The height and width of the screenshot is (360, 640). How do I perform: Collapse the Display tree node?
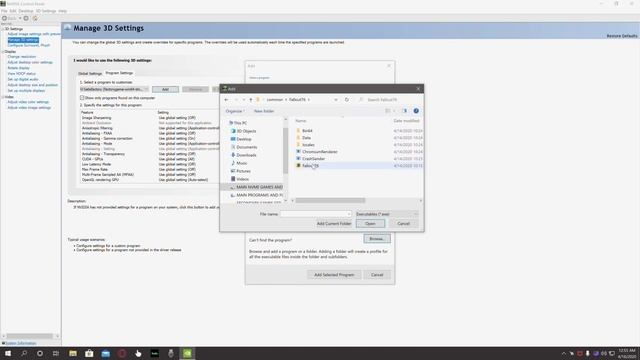(3, 52)
